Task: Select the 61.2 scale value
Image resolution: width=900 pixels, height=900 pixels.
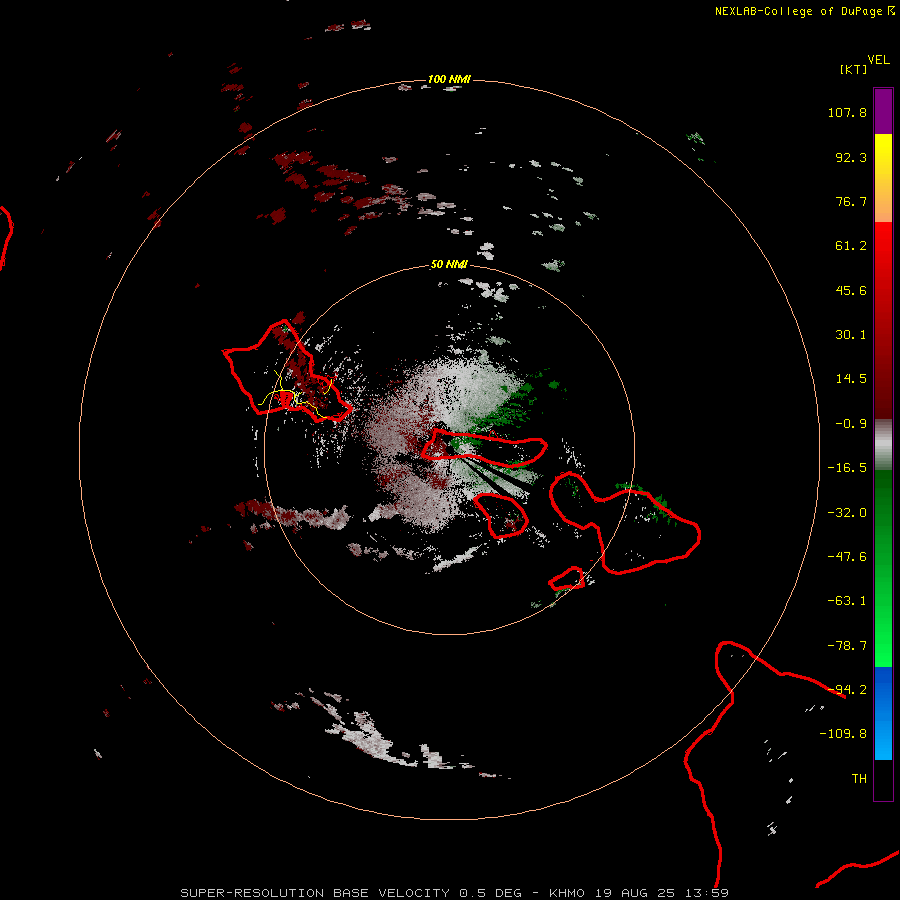Action: pyautogui.click(x=851, y=246)
